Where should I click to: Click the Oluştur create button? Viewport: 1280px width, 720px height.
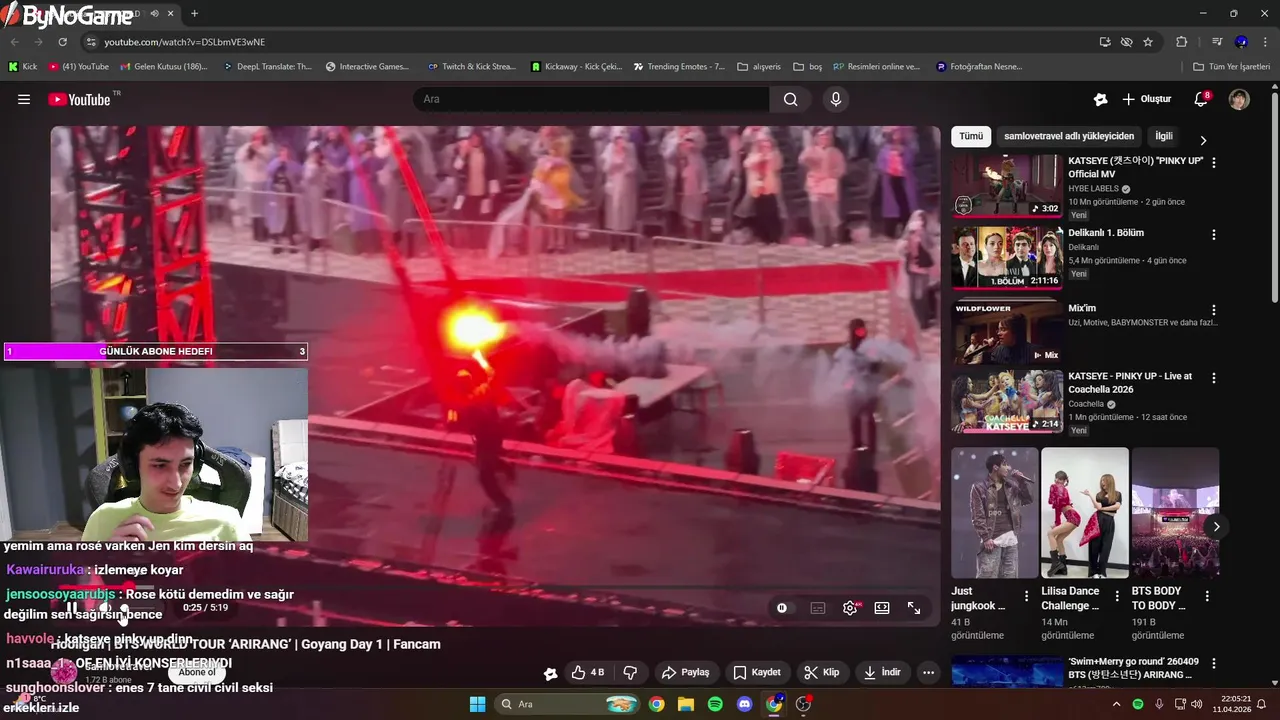1146,99
